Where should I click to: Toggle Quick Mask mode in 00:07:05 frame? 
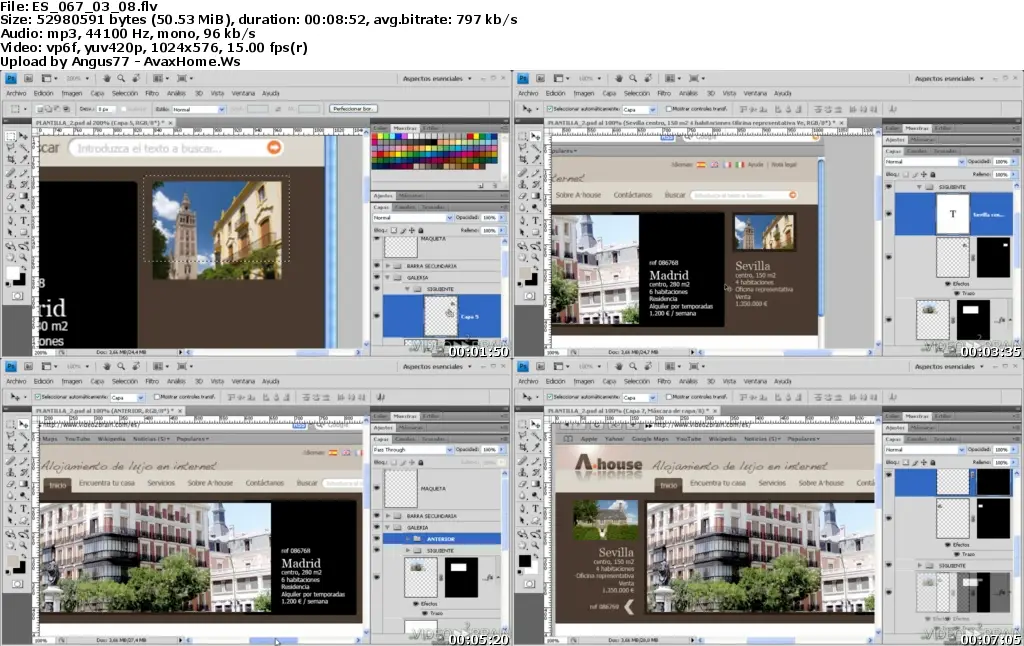[529, 584]
